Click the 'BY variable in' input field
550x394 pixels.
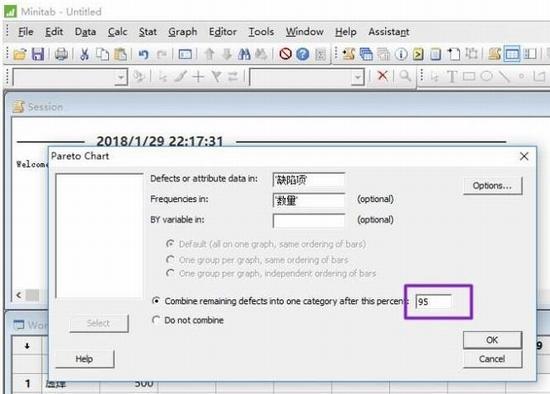308,221
